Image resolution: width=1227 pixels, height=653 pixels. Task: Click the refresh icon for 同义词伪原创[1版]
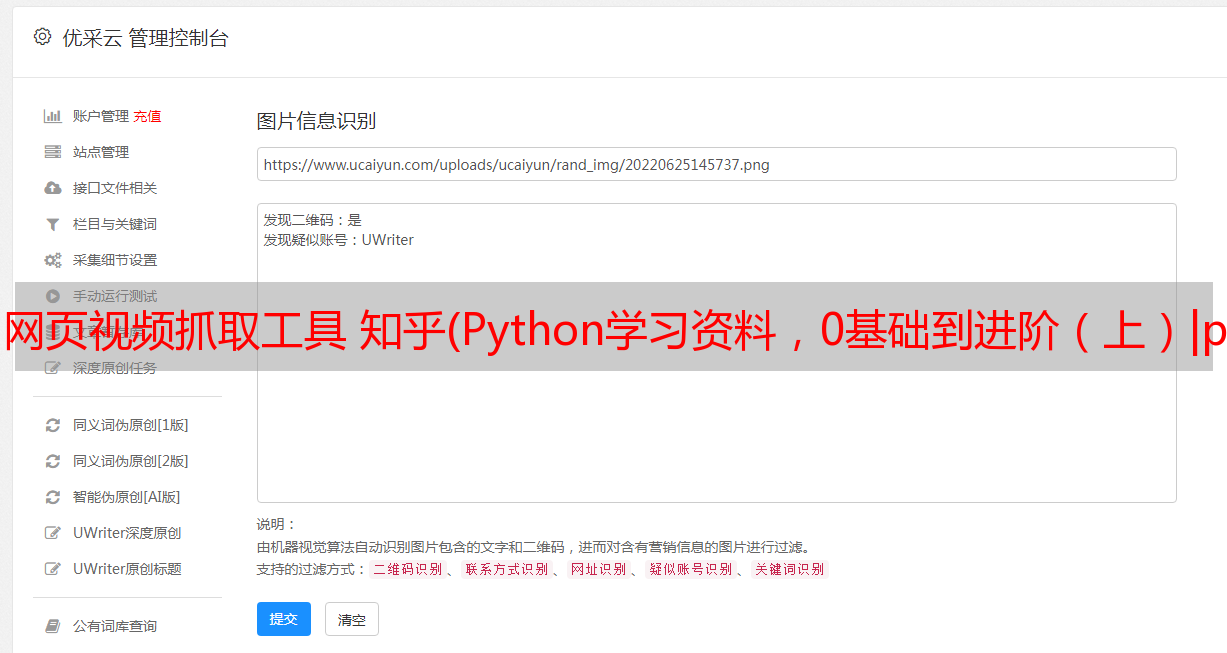[x=53, y=425]
